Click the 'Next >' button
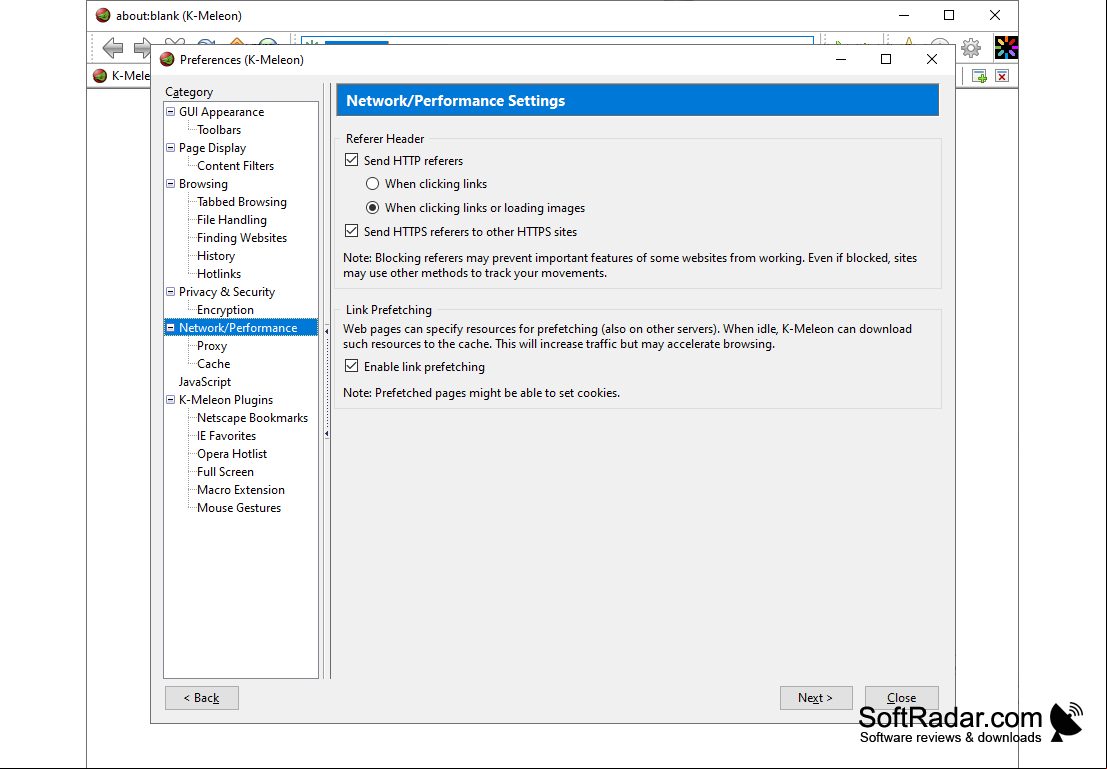The width and height of the screenshot is (1107, 769). pyautogui.click(x=816, y=698)
